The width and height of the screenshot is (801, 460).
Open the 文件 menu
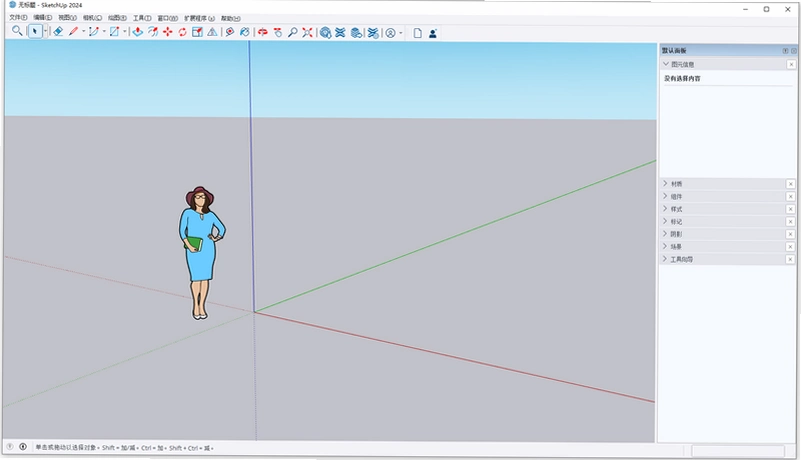click(x=18, y=18)
